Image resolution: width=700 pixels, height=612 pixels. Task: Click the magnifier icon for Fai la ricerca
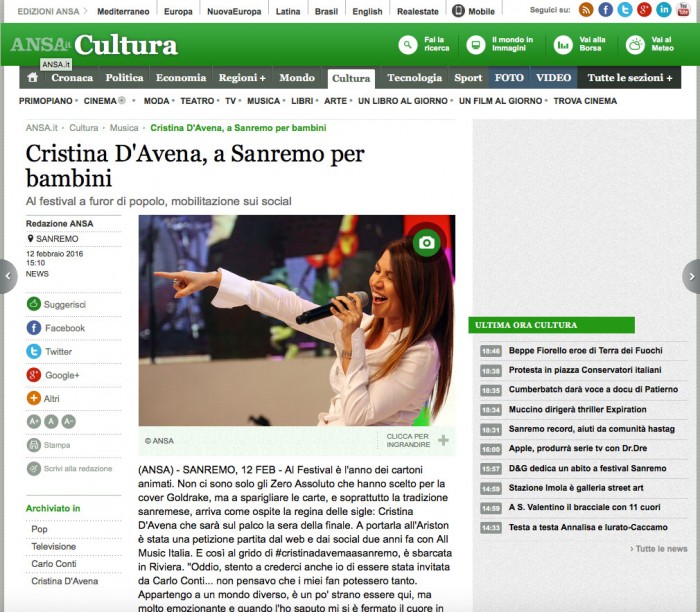[407, 45]
